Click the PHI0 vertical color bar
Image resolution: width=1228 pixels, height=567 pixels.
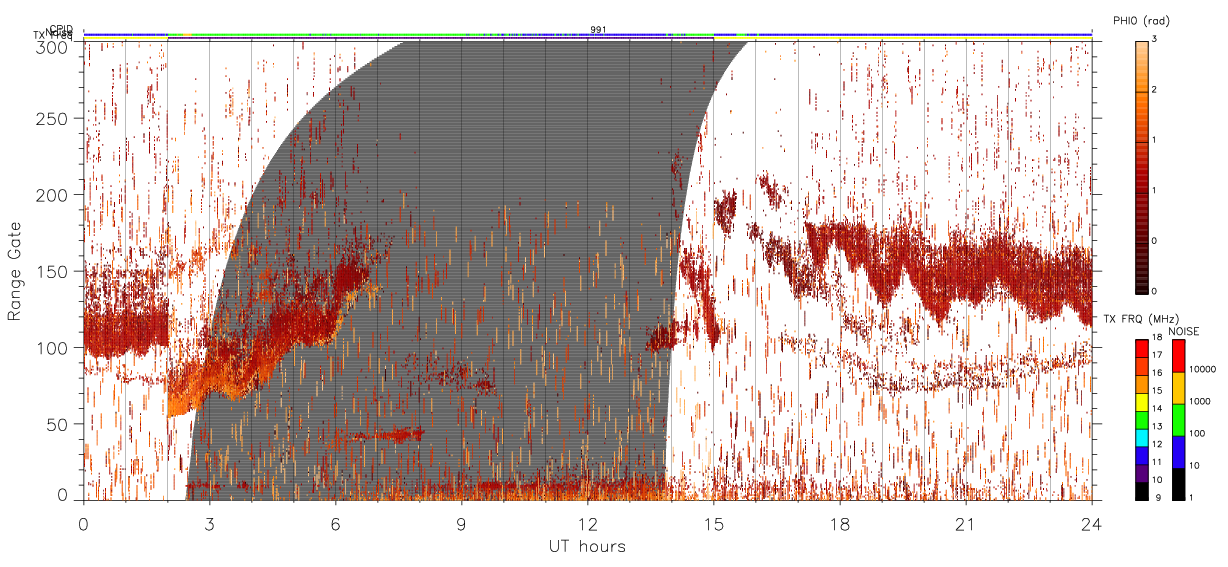(x=1142, y=166)
